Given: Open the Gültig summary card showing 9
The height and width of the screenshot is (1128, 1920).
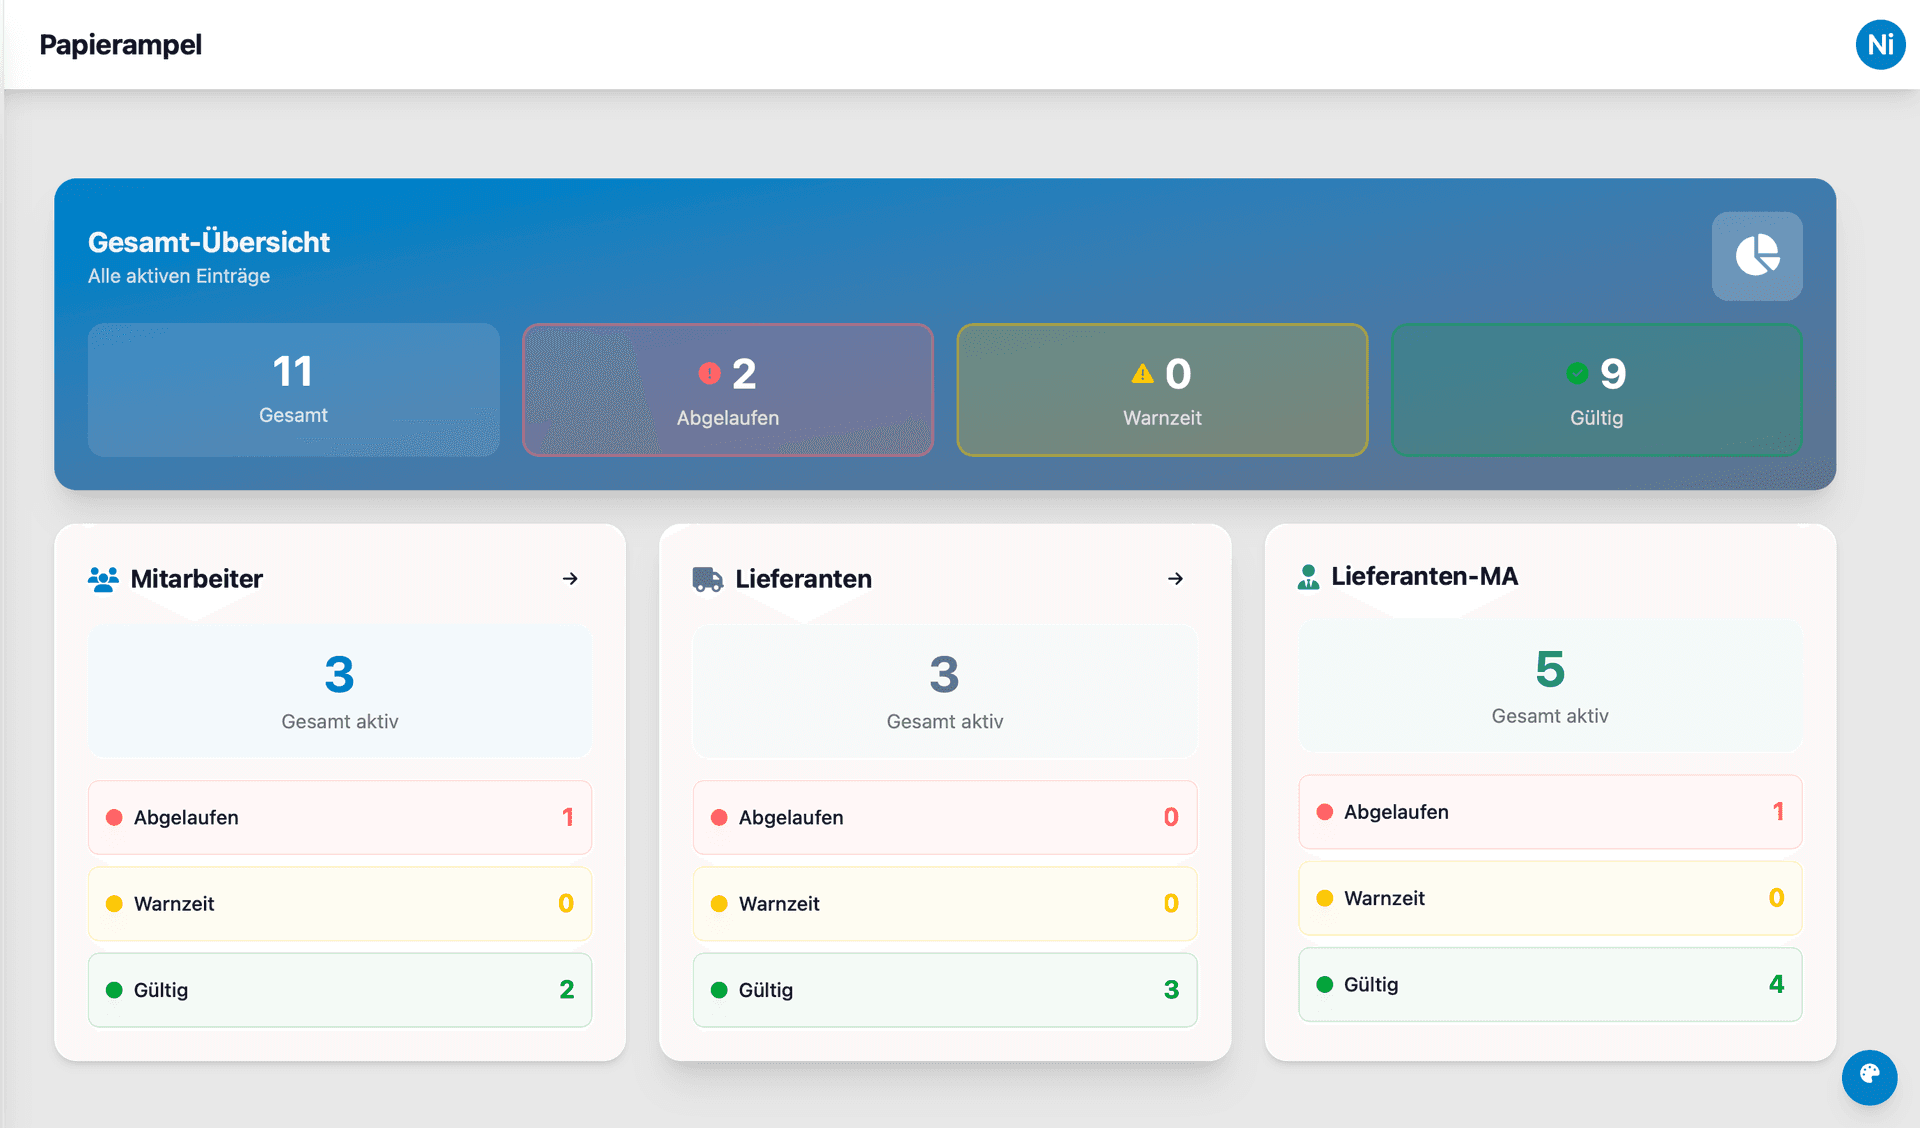Looking at the screenshot, I should click(x=1596, y=390).
